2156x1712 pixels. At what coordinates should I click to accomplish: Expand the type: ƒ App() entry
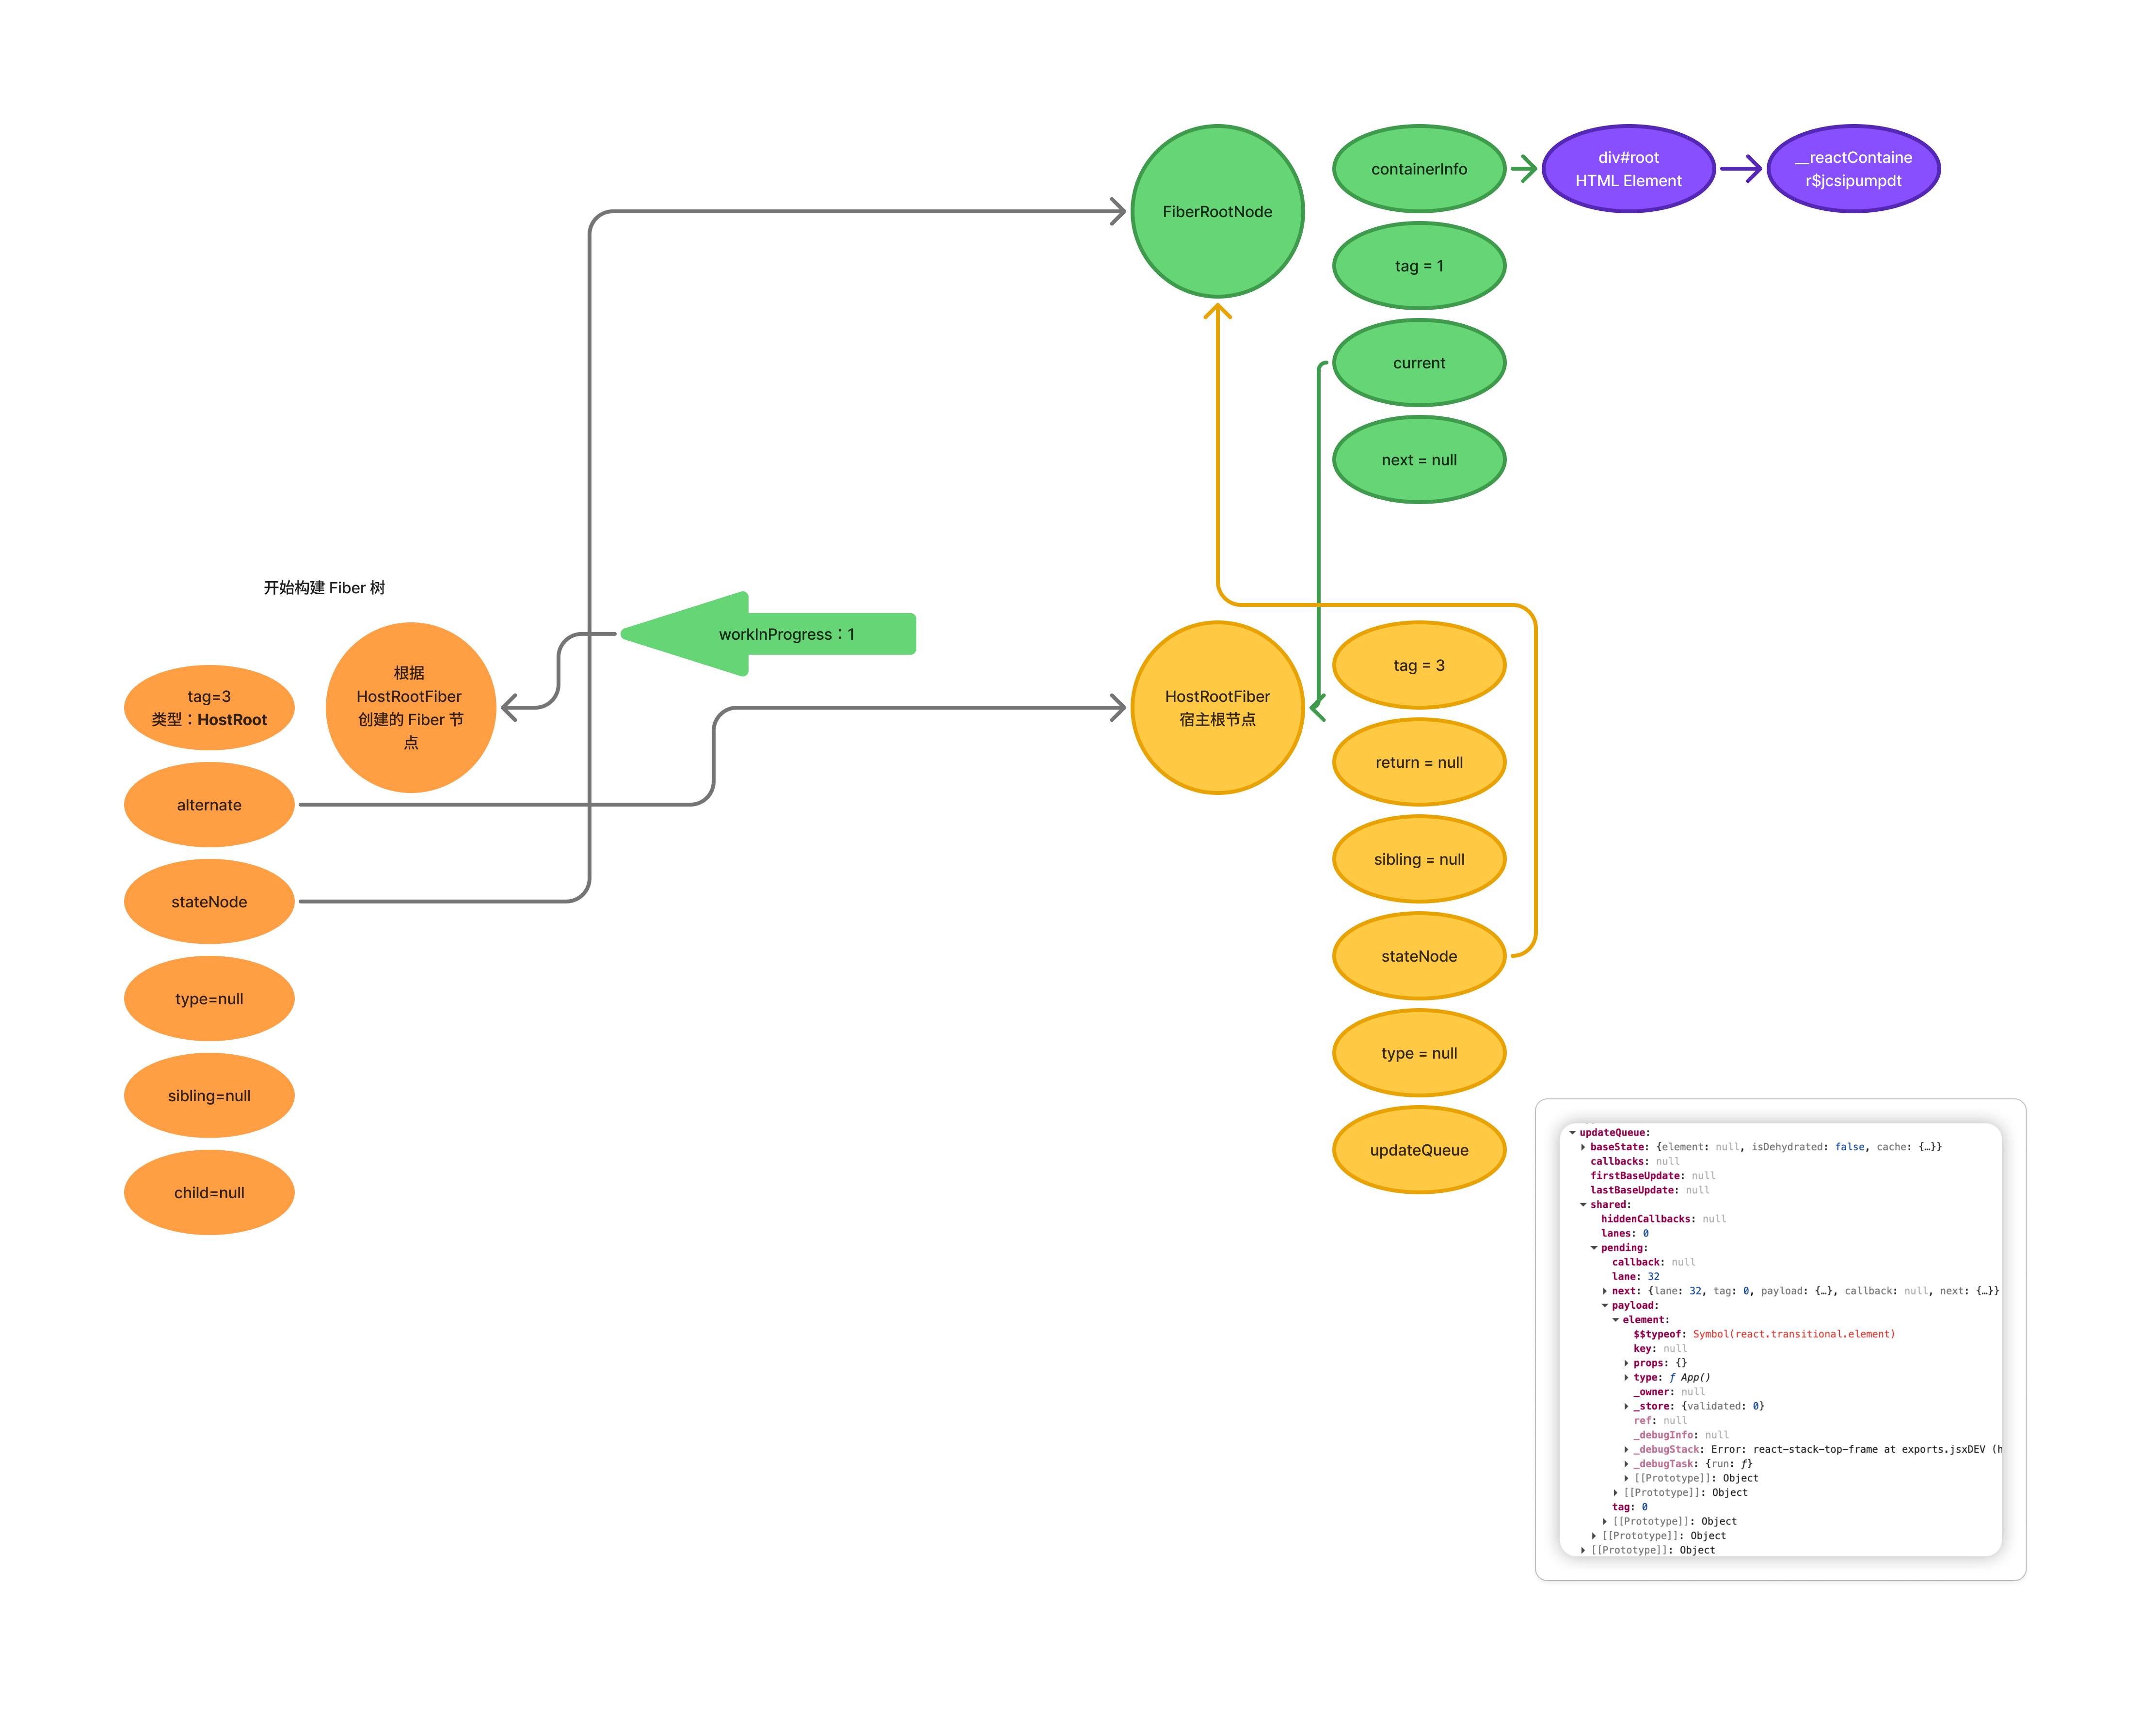(x=1626, y=1377)
